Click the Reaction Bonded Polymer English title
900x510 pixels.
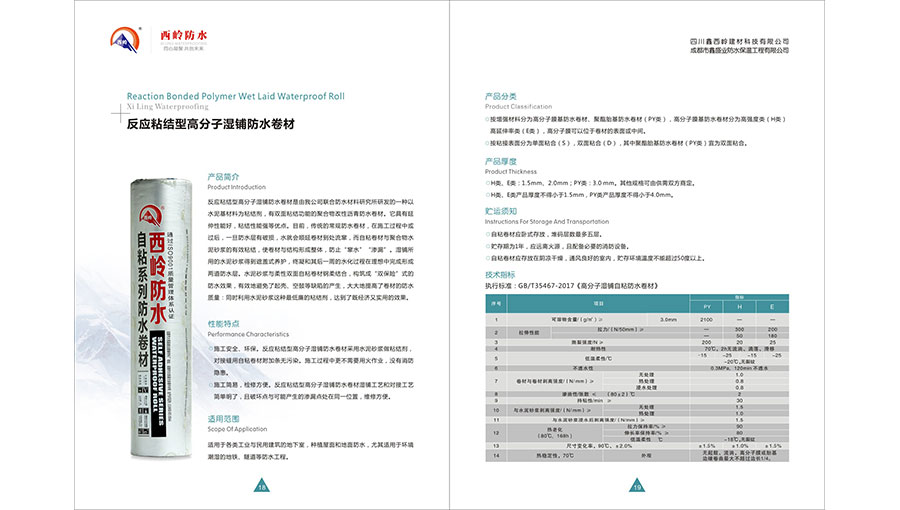point(236,96)
